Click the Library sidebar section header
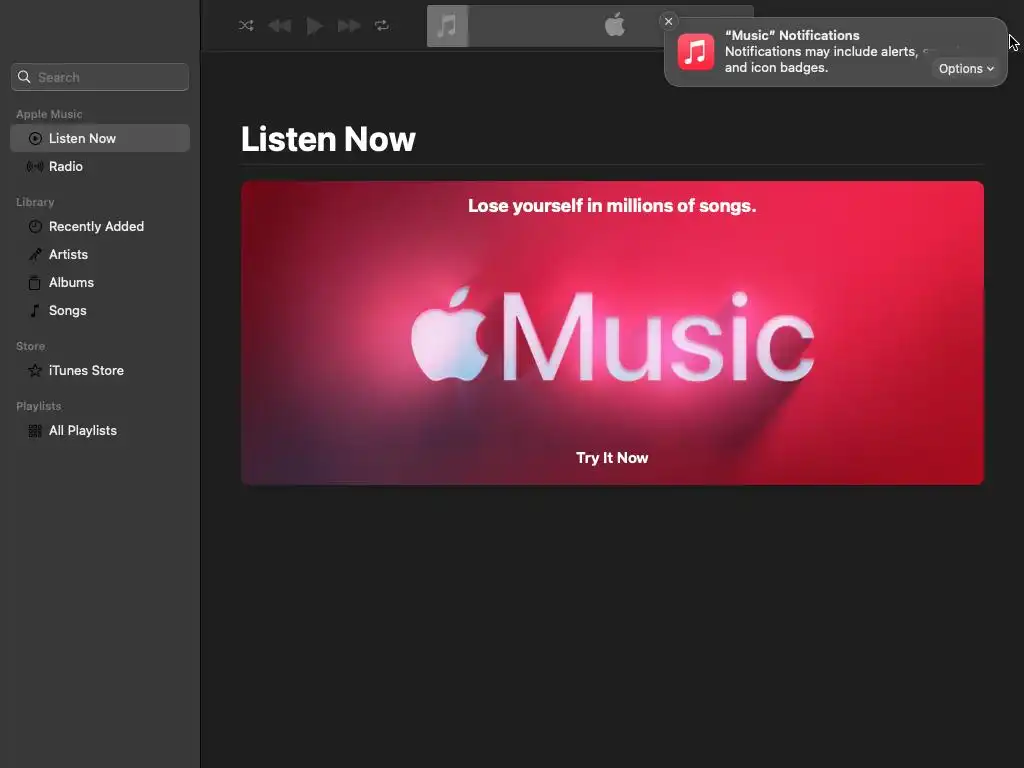Viewport: 1024px width, 768px height. pyautogui.click(x=35, y=202)
